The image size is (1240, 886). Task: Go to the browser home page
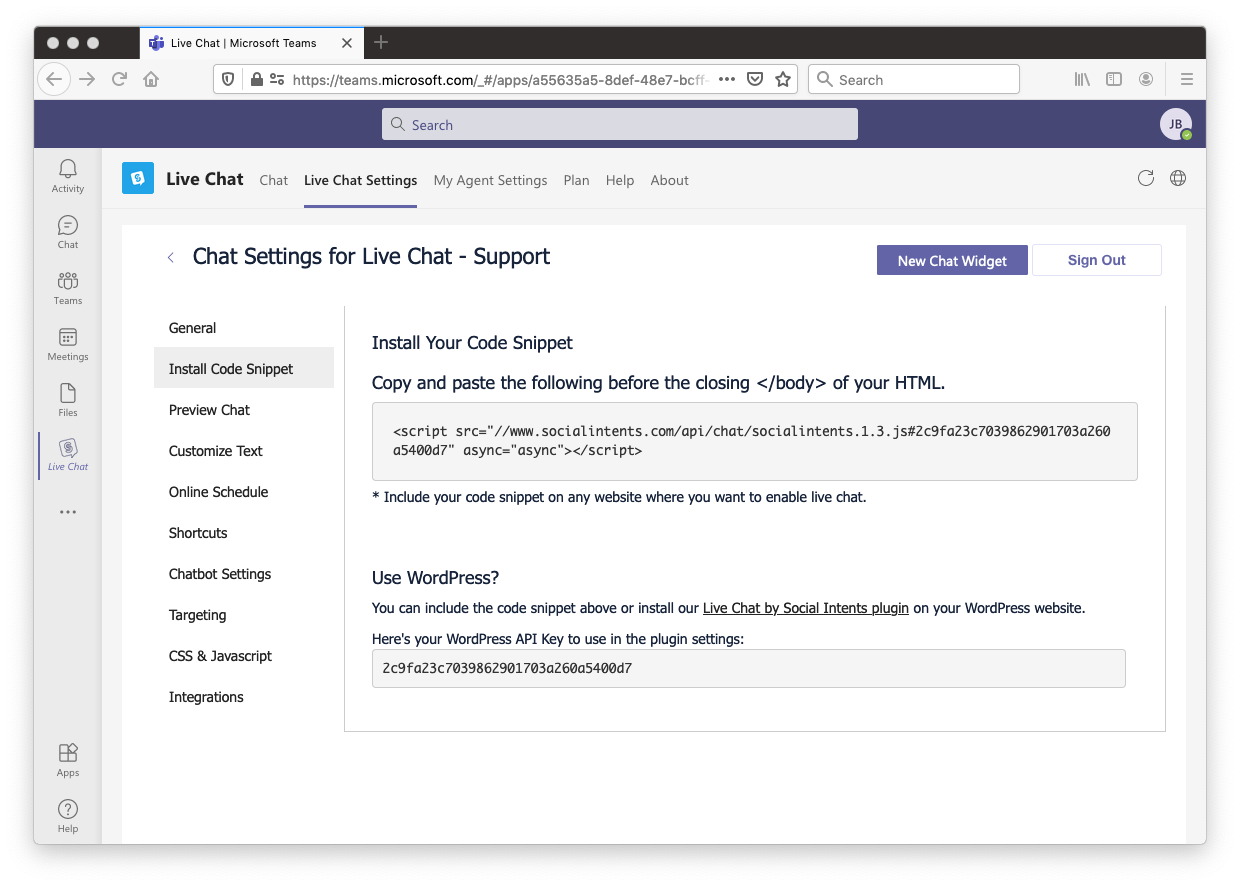(151, 79)
